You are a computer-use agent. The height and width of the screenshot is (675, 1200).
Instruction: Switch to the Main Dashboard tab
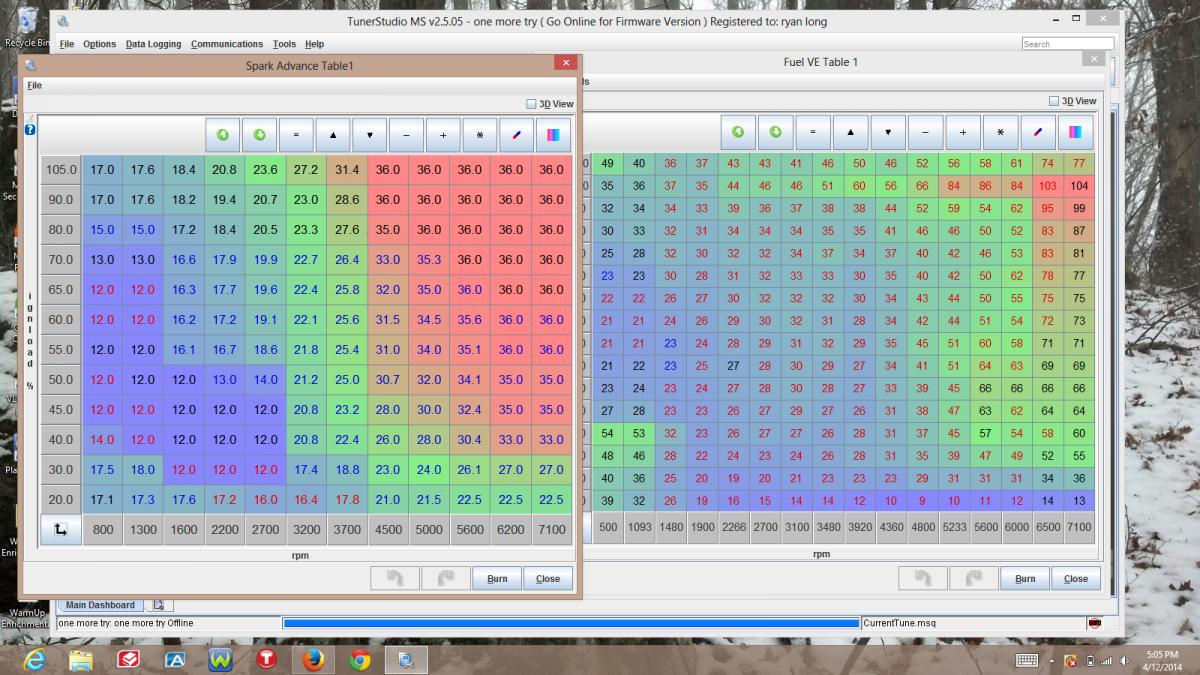[x=100, y=605]
